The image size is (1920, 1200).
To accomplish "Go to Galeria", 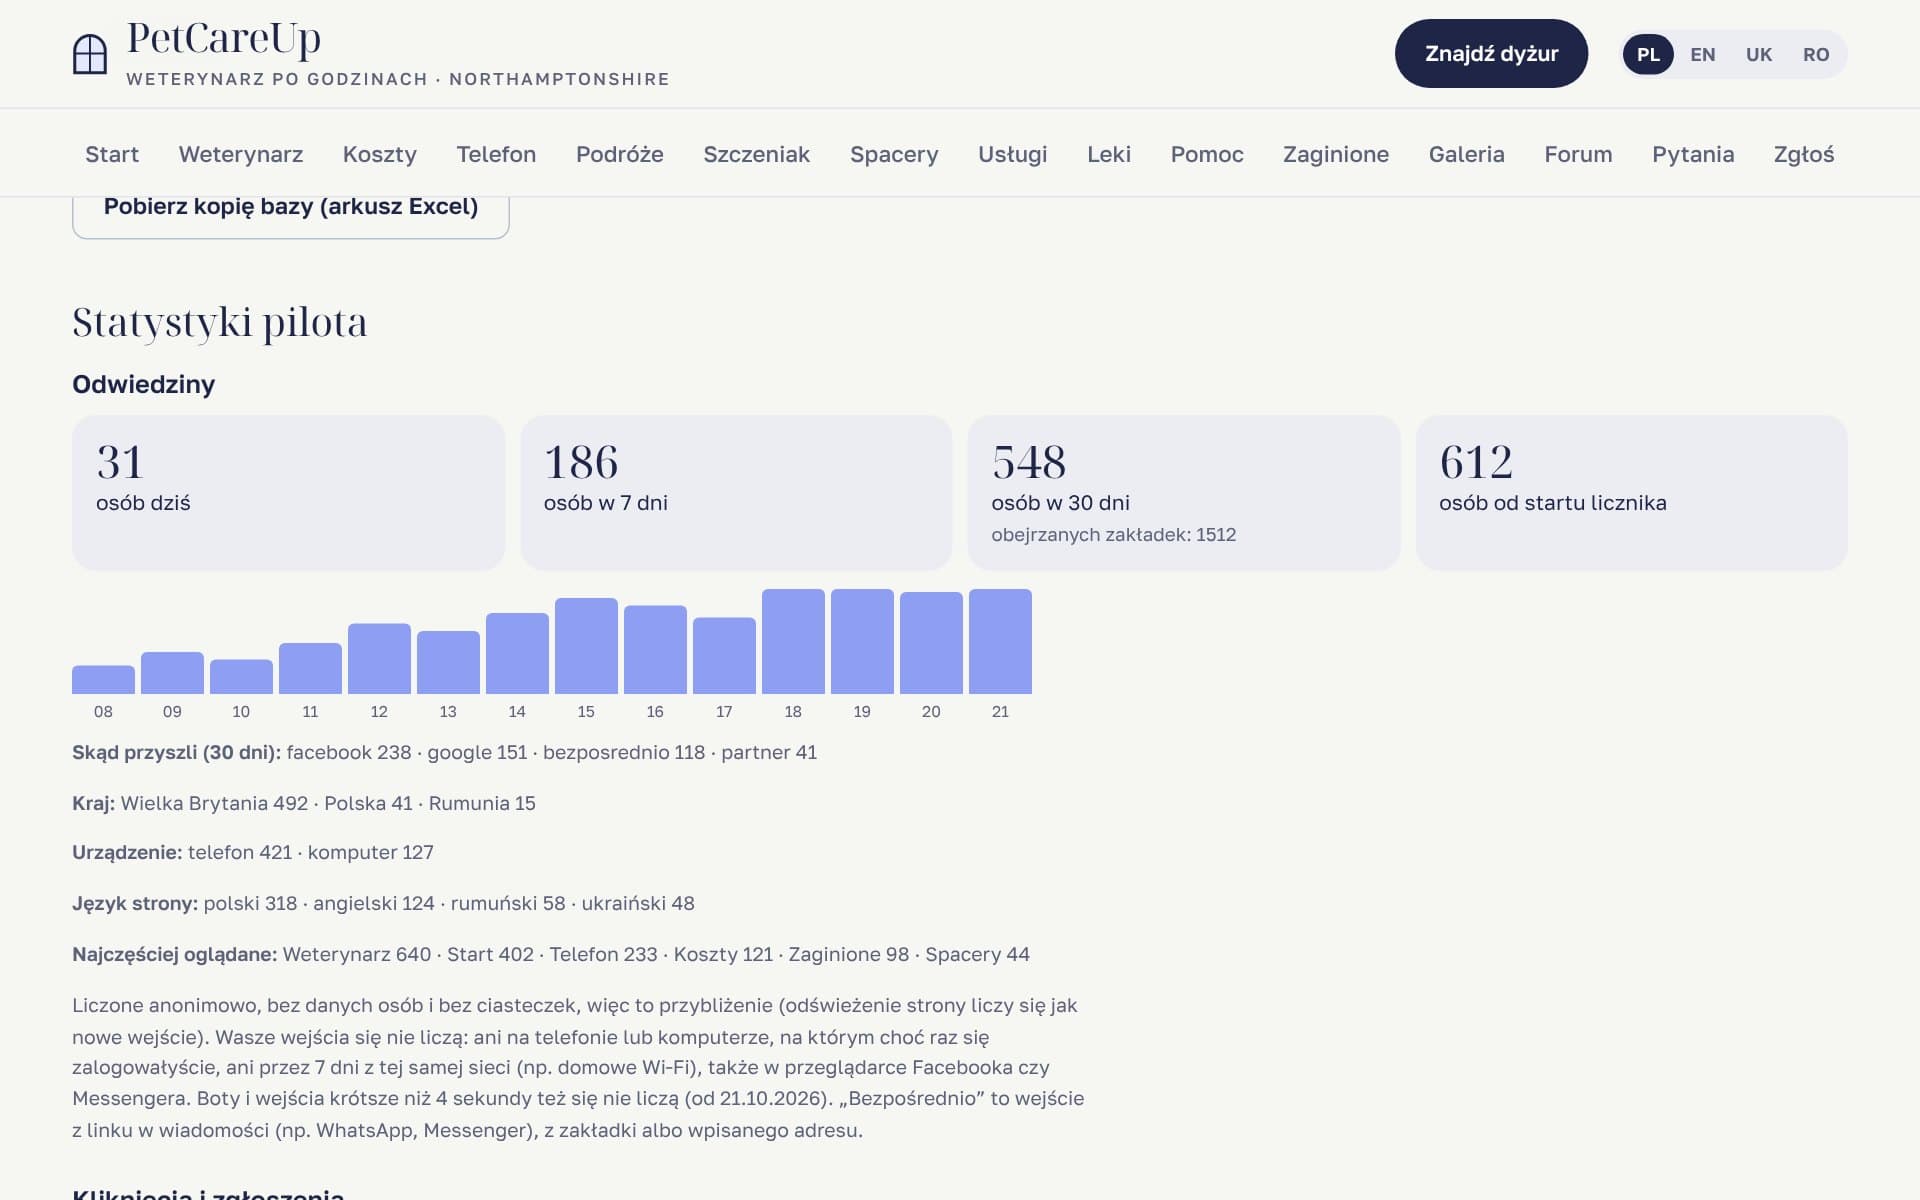I will 1467,154.
